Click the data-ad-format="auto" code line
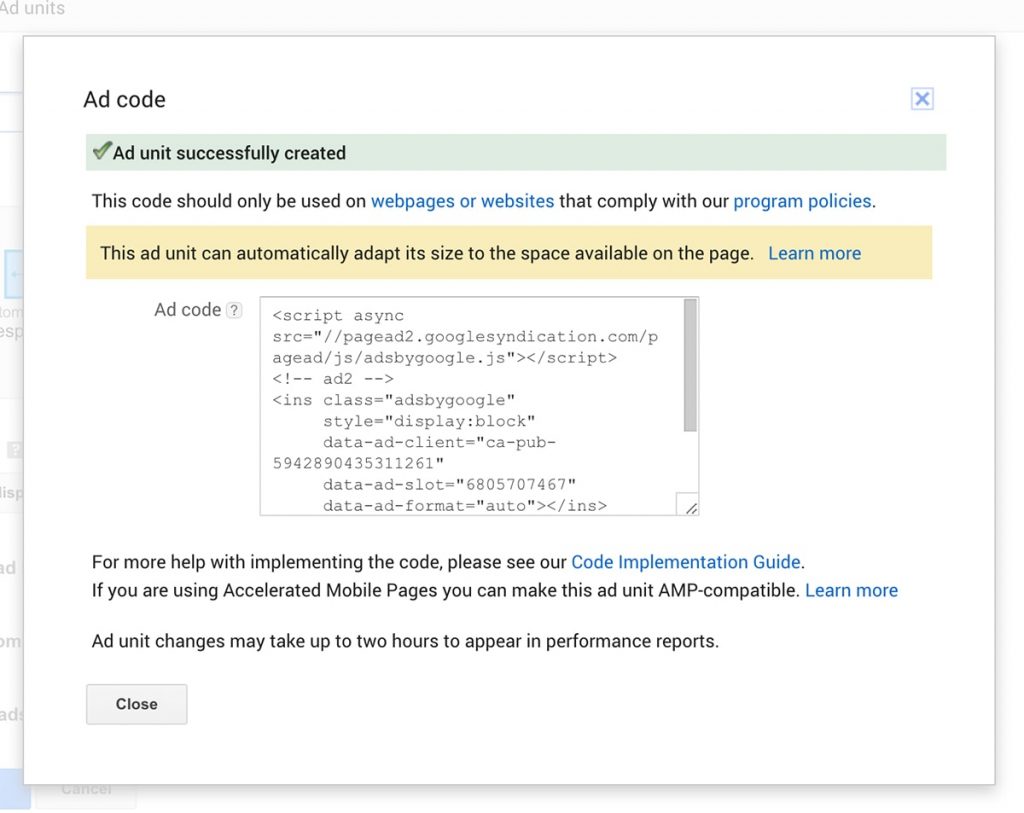The height and width of the screenshot is (813, 1024). (465, 505)
